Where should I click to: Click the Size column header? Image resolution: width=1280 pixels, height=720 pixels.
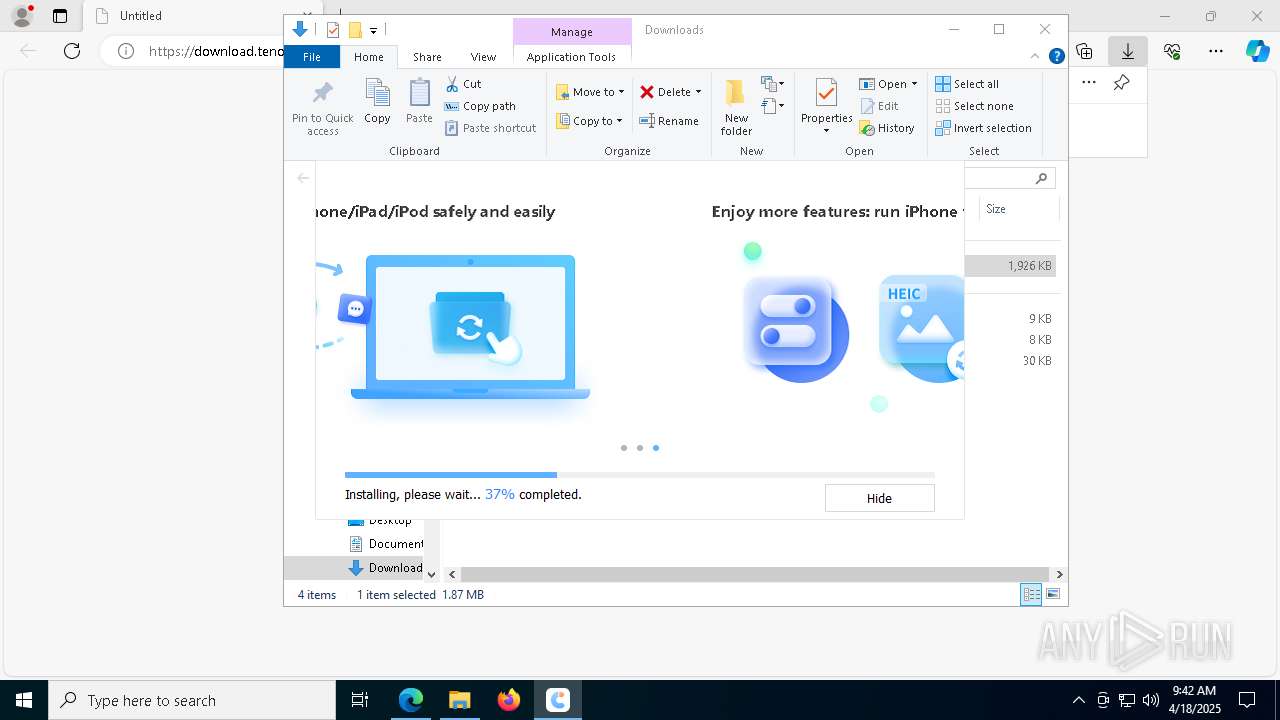(x=1020, y=209)
